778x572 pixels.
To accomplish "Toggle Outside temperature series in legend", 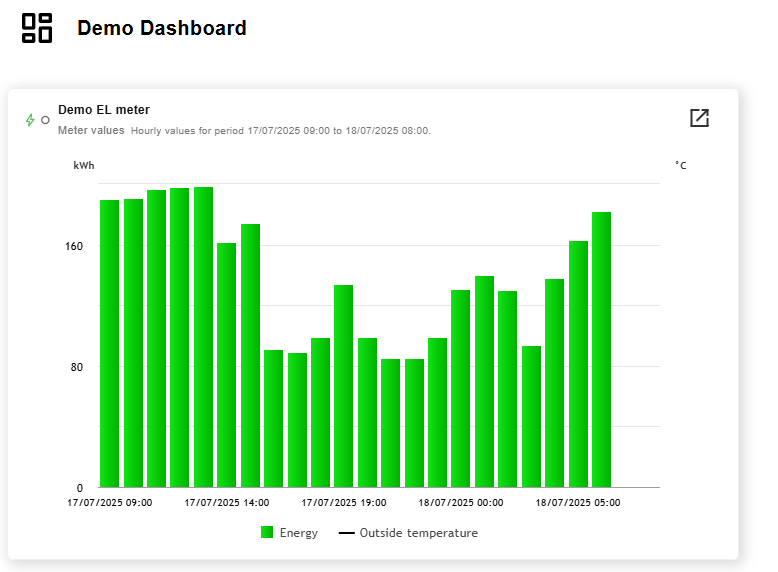I will pyautogui.click(x=408, y=533).
